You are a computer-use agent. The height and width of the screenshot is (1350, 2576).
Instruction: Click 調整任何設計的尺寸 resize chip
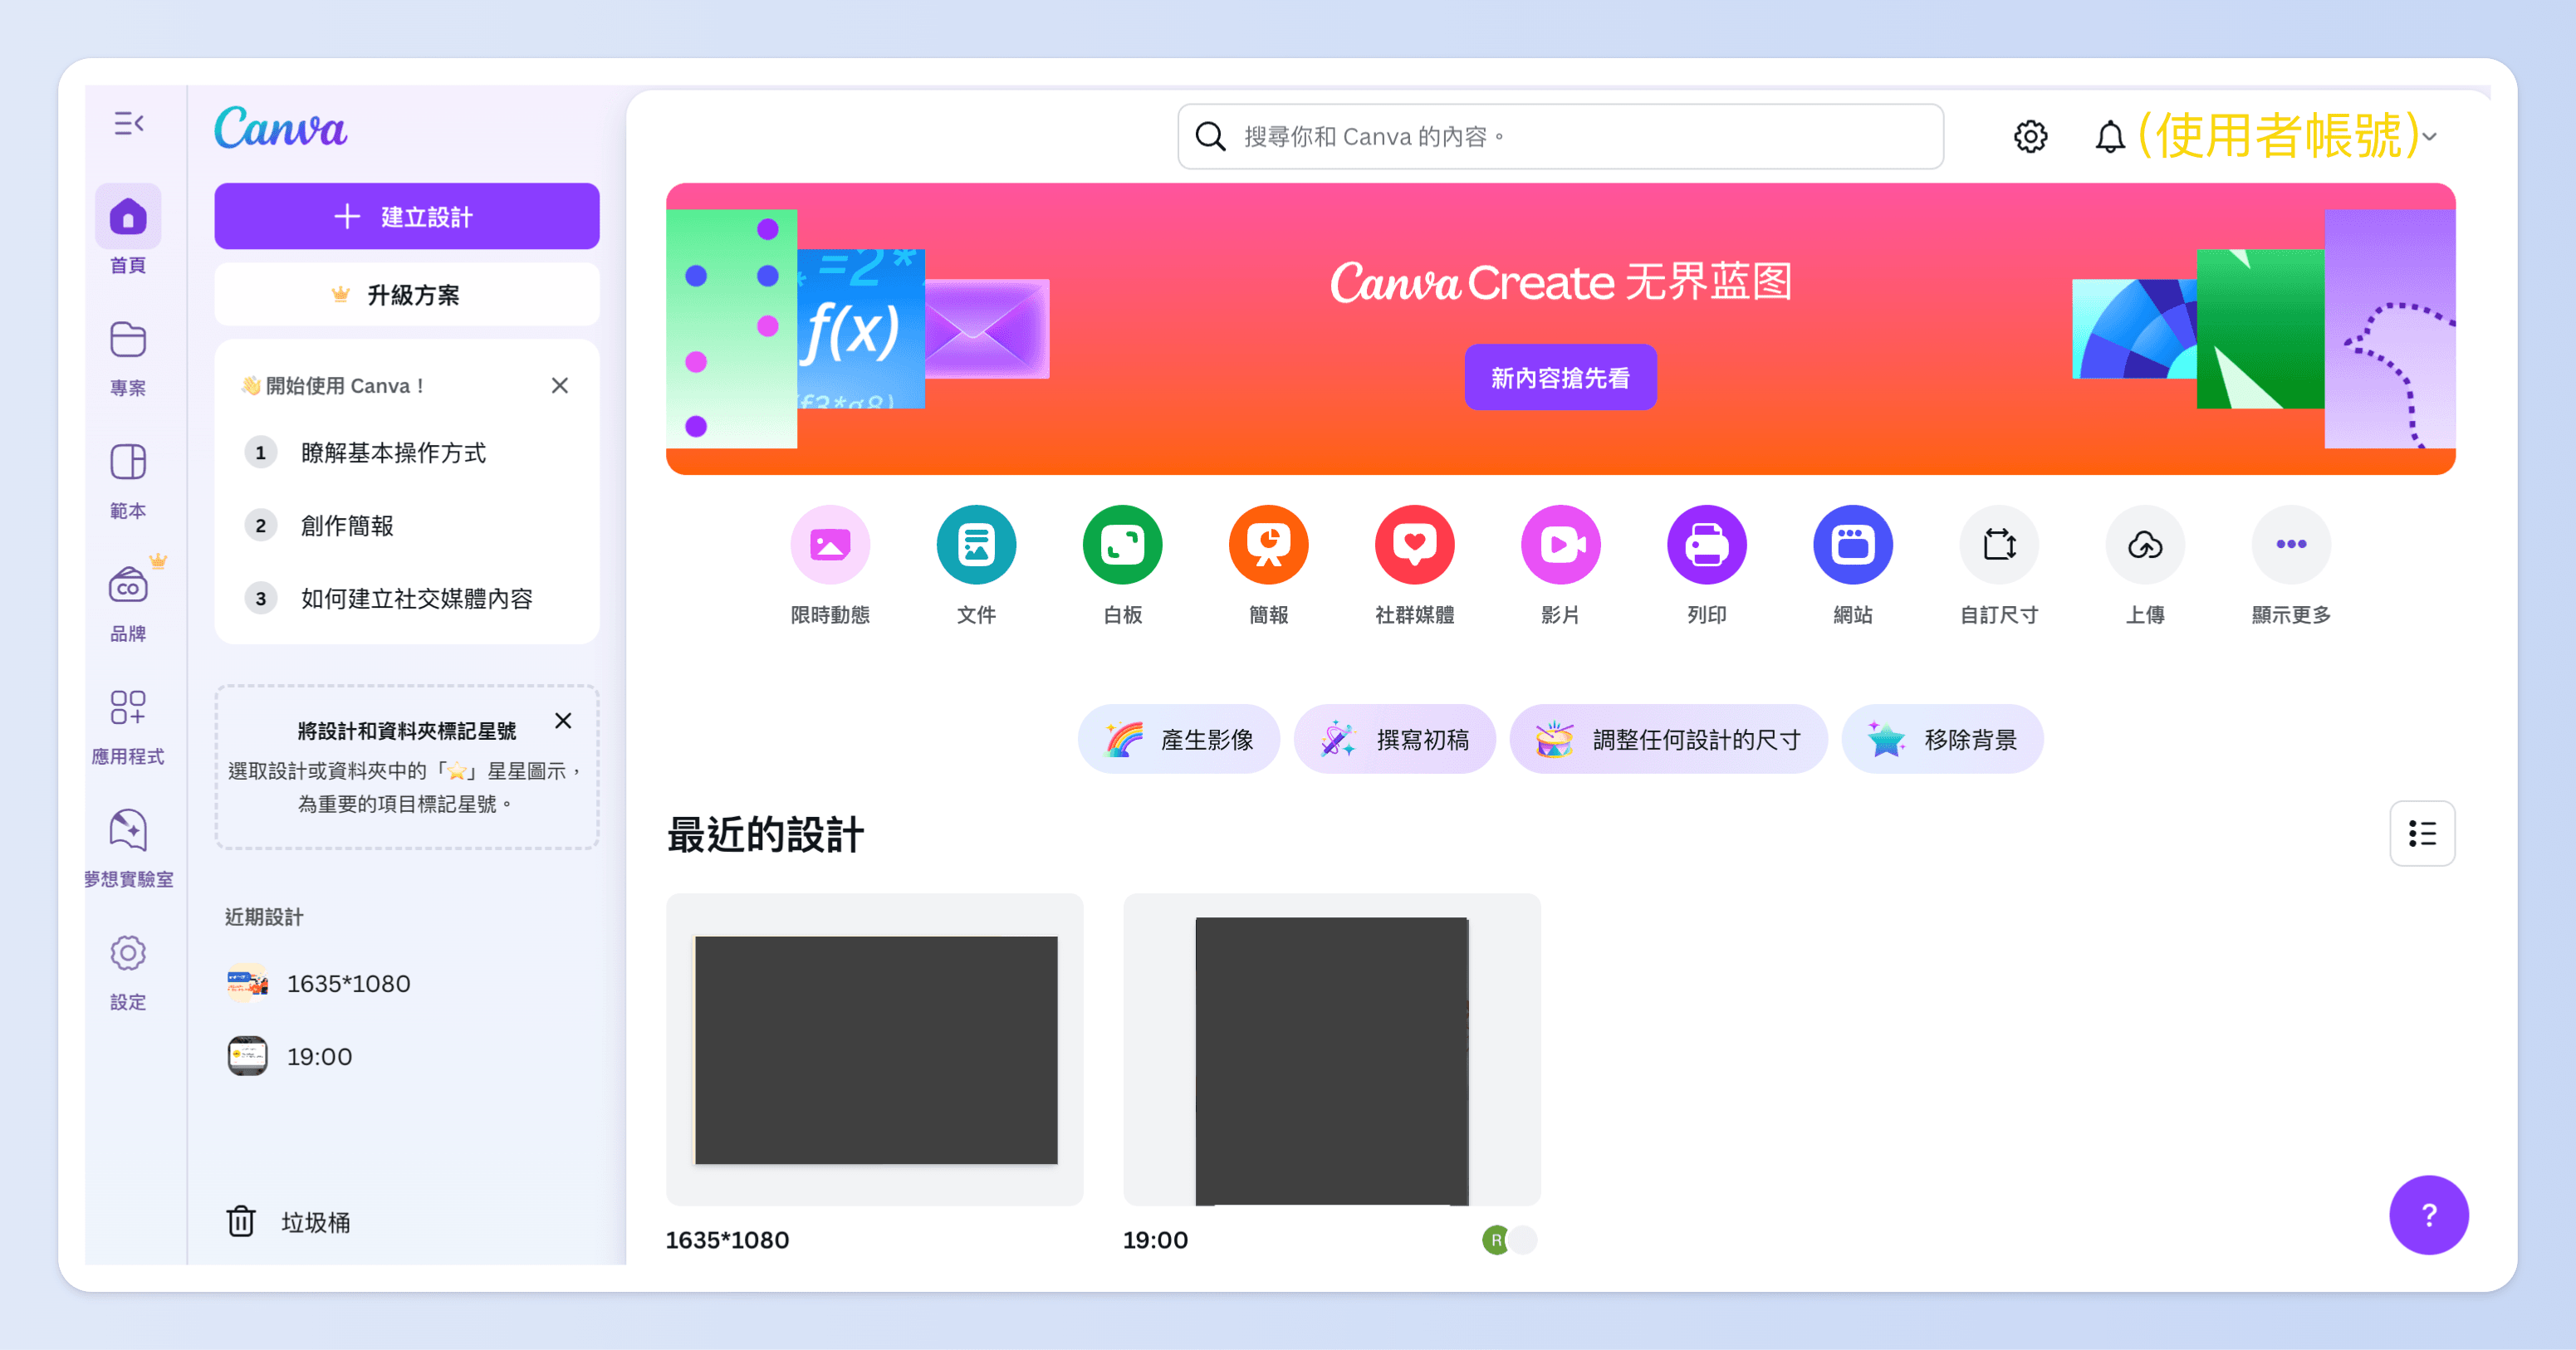1668,739
